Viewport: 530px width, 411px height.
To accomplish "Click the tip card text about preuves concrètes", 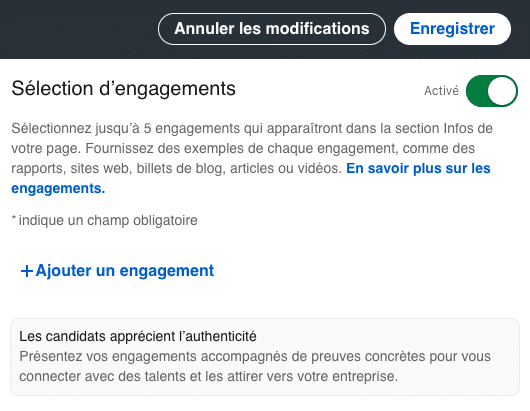I will point(255,366).
